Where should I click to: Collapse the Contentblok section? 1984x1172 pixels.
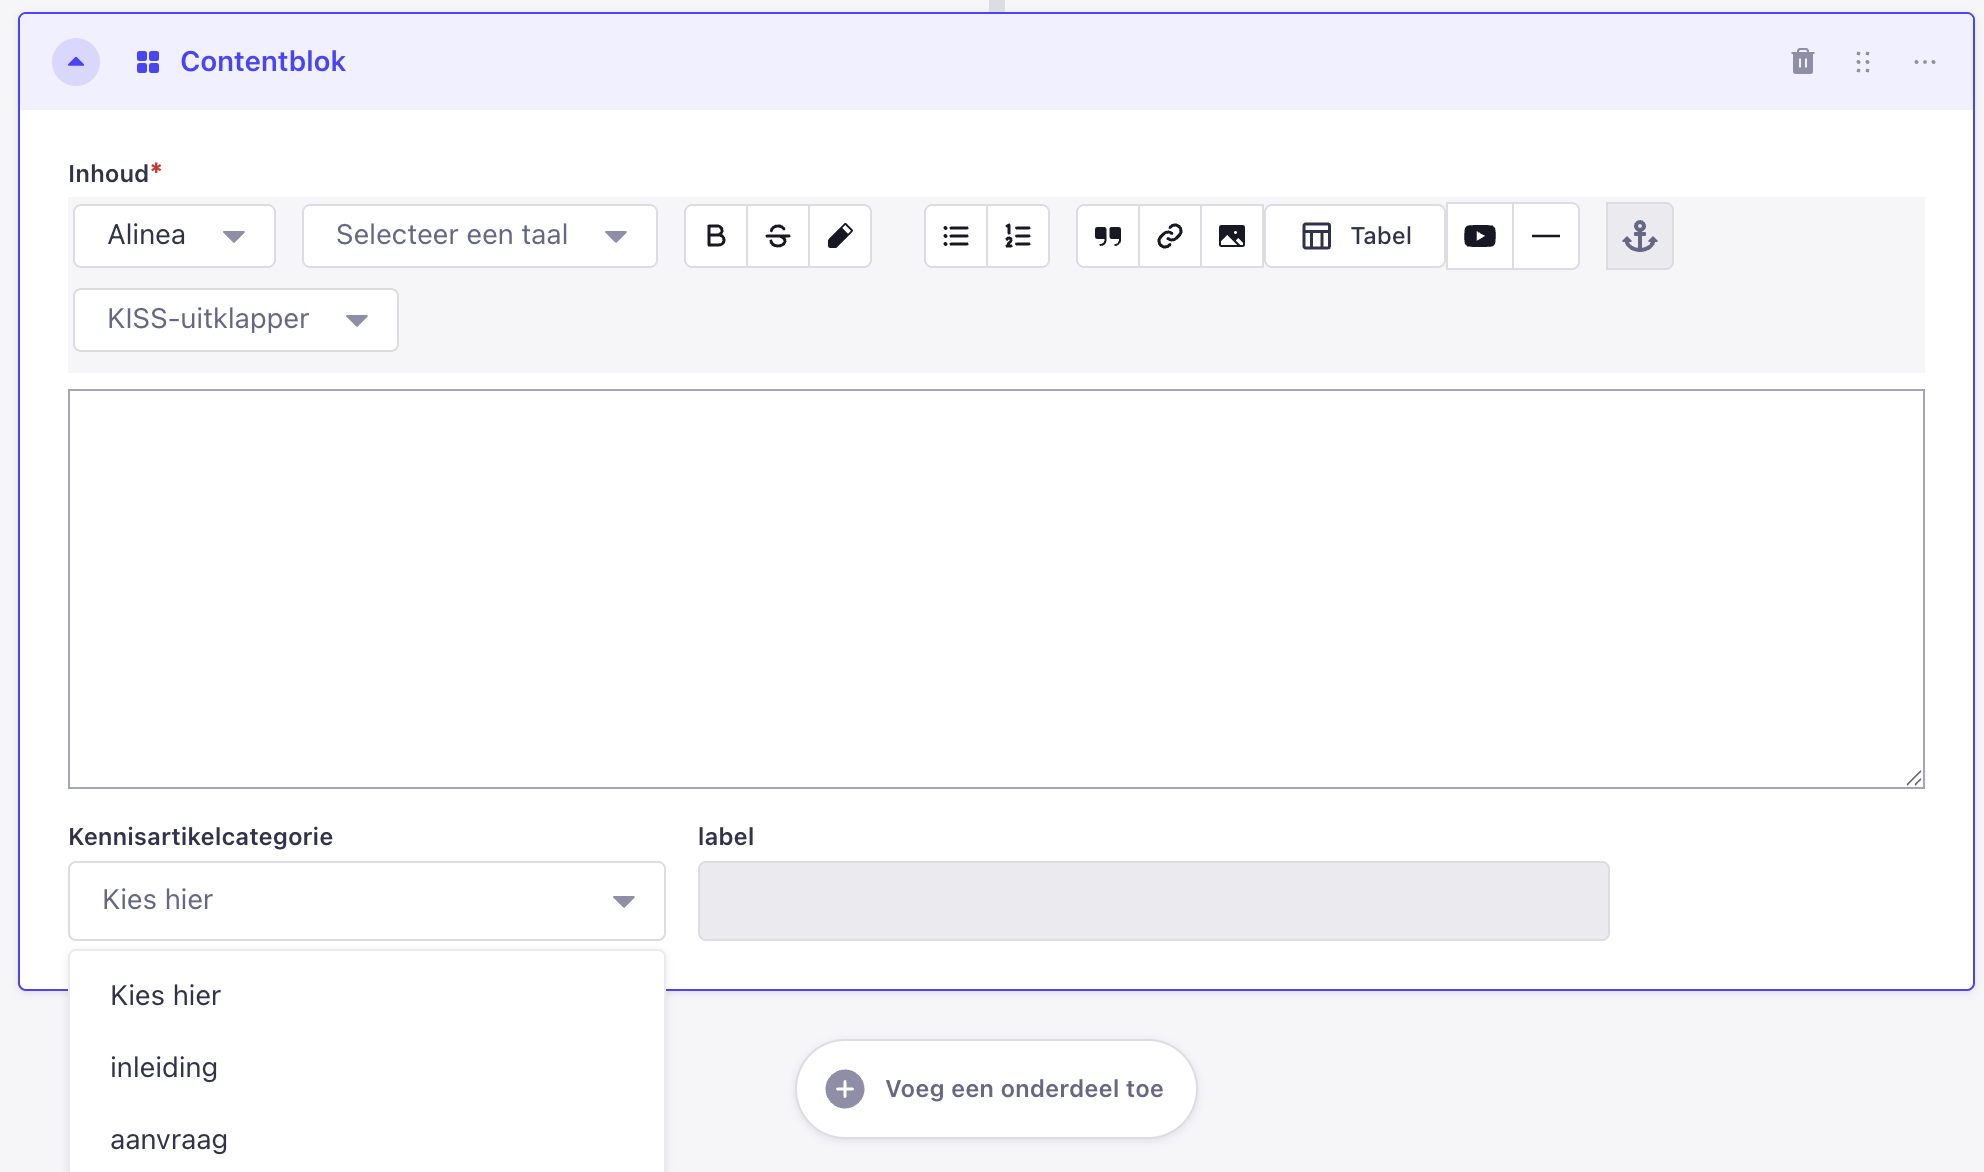(x=76, y=62)
